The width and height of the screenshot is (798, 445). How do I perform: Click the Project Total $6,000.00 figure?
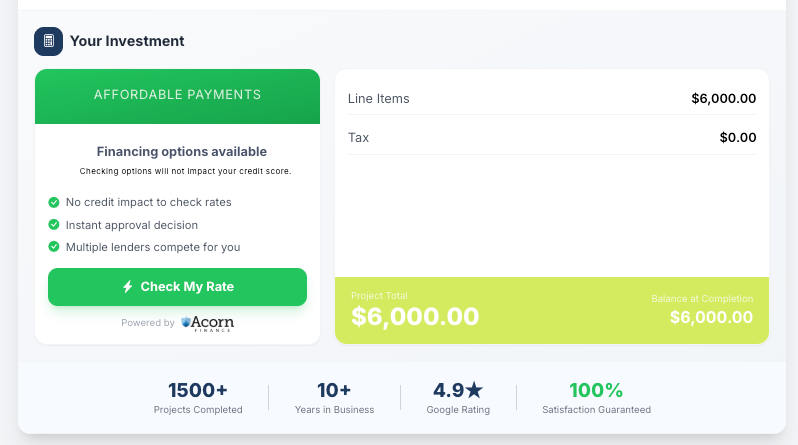(x=415, y=317)
